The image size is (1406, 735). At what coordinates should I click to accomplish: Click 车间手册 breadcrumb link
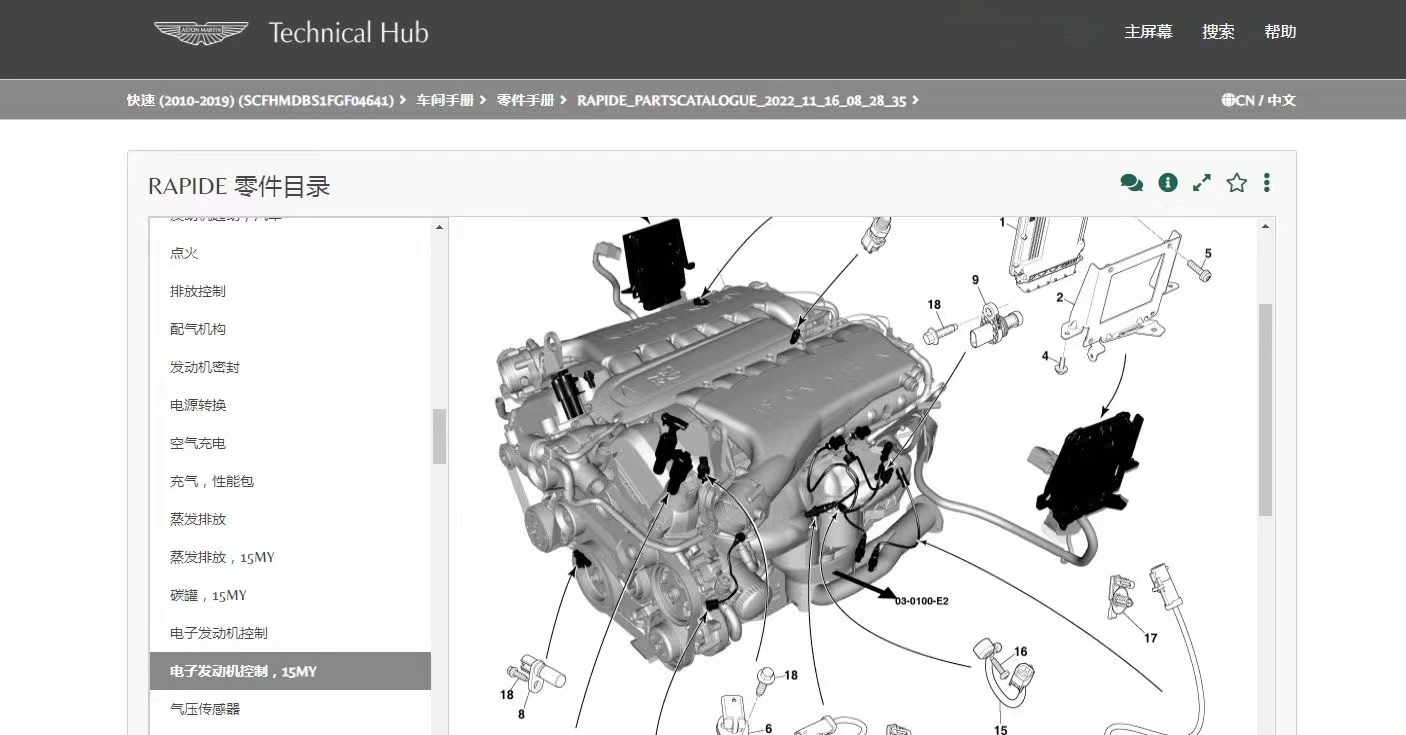click(445, 100)
